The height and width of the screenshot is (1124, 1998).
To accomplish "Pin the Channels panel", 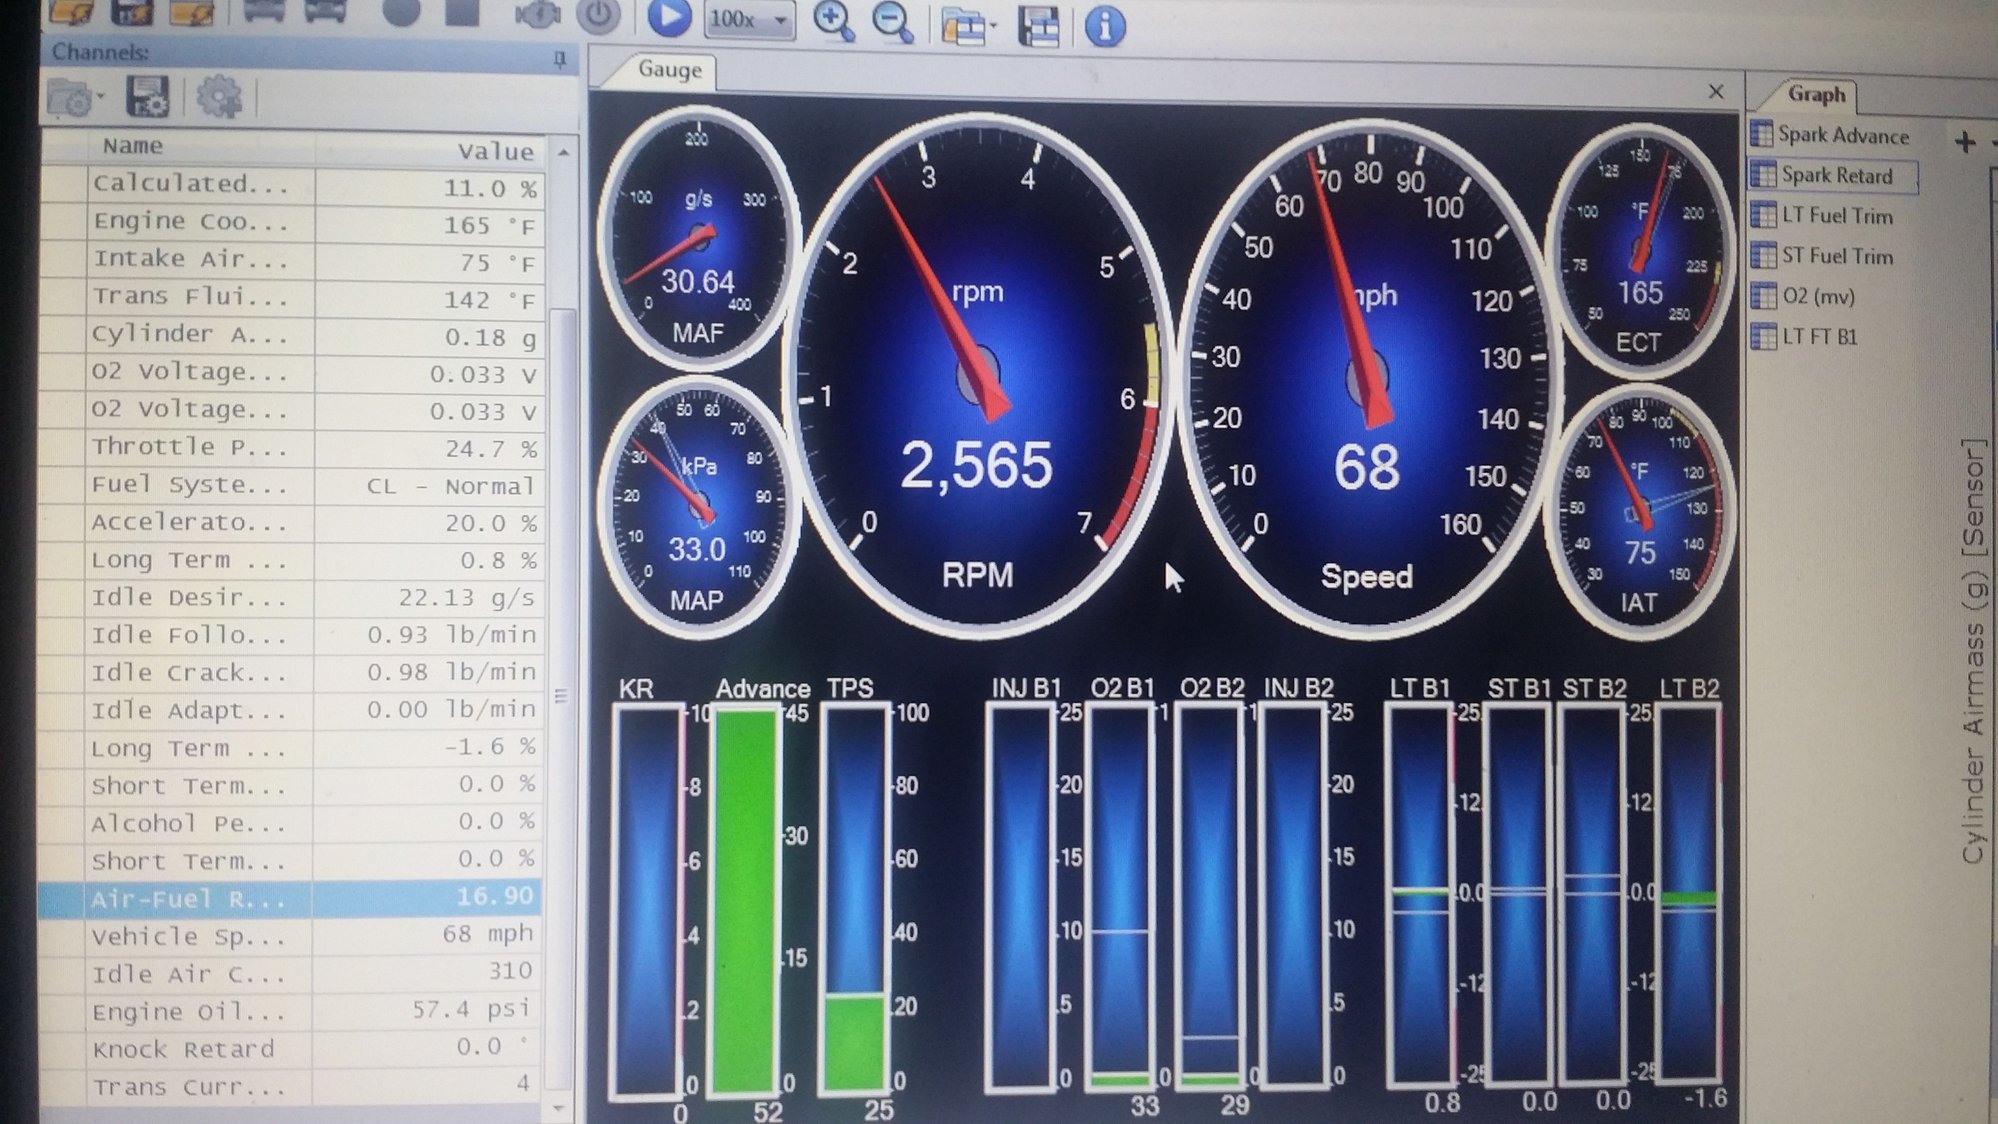I will coord(559,59).
